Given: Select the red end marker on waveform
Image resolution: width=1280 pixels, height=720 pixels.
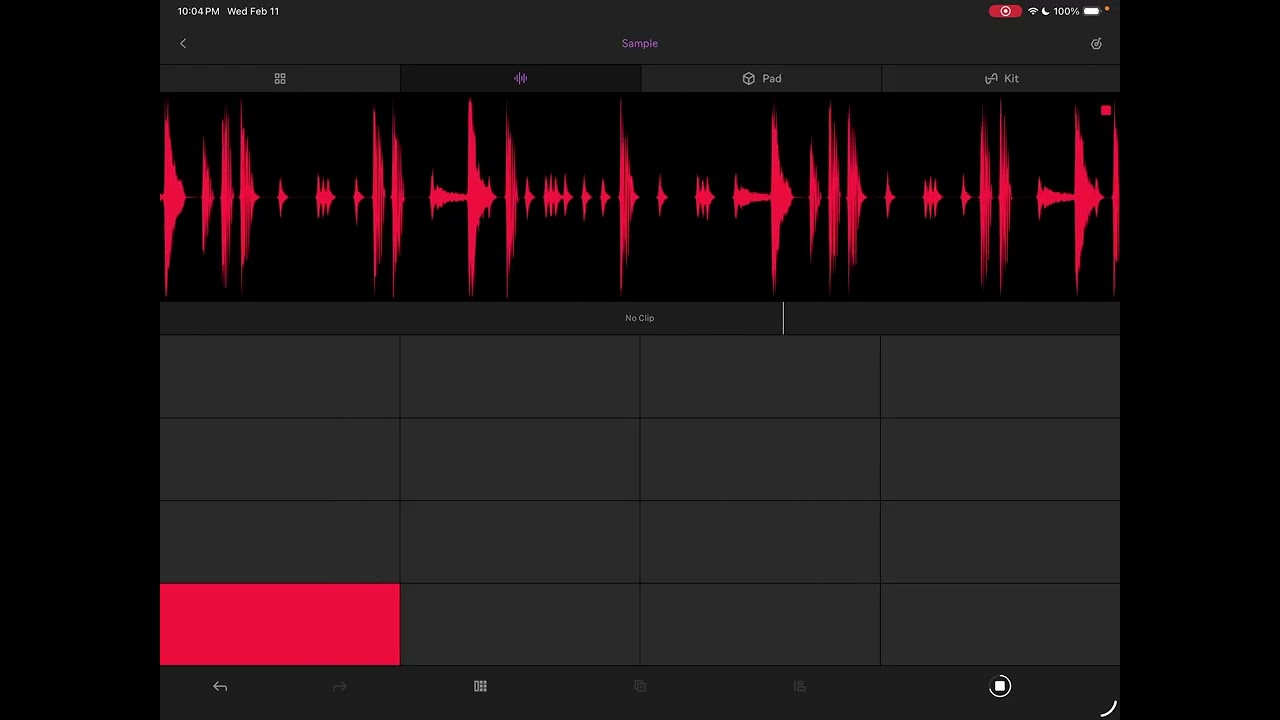Looking at the screenshot, I should click(x=1106, y=111).
